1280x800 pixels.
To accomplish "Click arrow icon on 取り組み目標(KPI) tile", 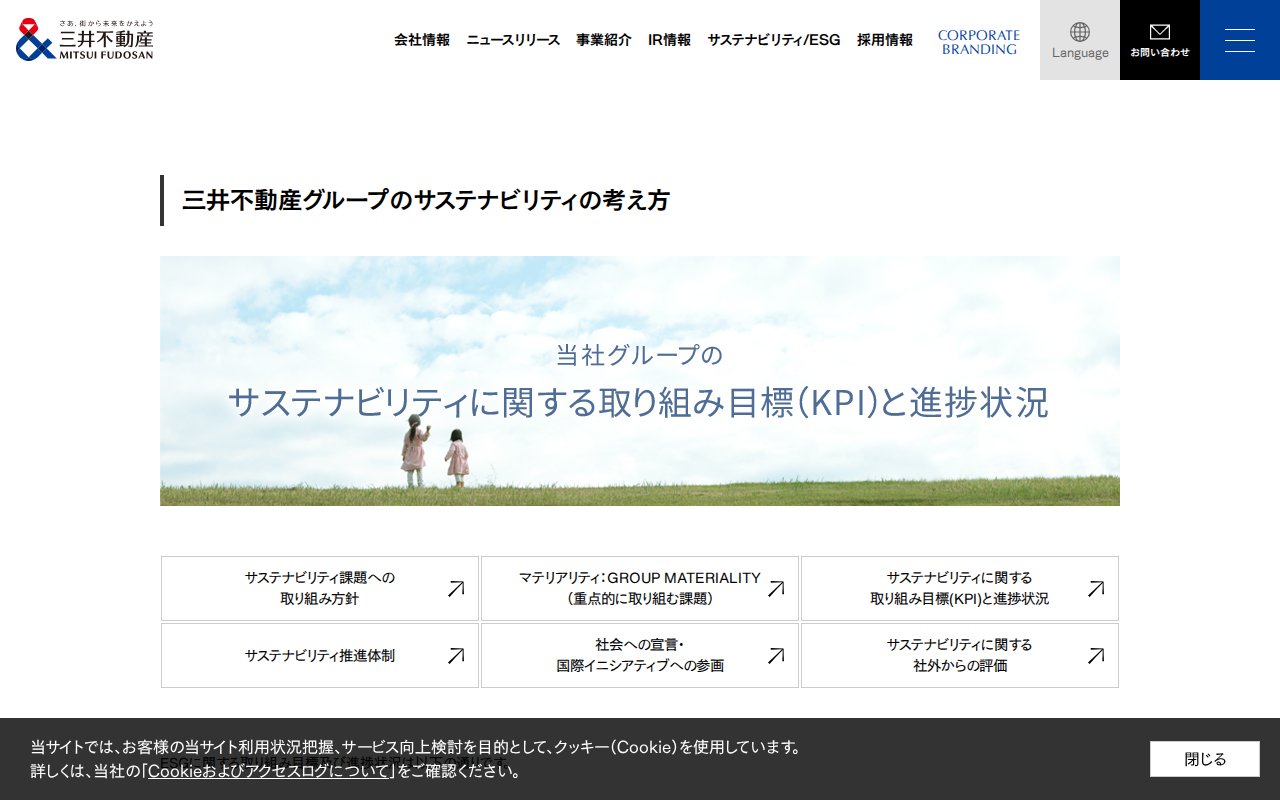I will tap(1096, 589).
